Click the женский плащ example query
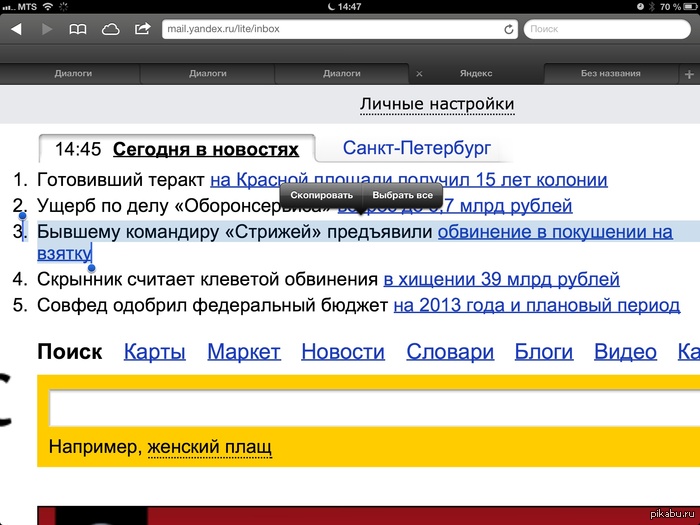The height and width of the screenshot is (525, 700). click(209, 448)
